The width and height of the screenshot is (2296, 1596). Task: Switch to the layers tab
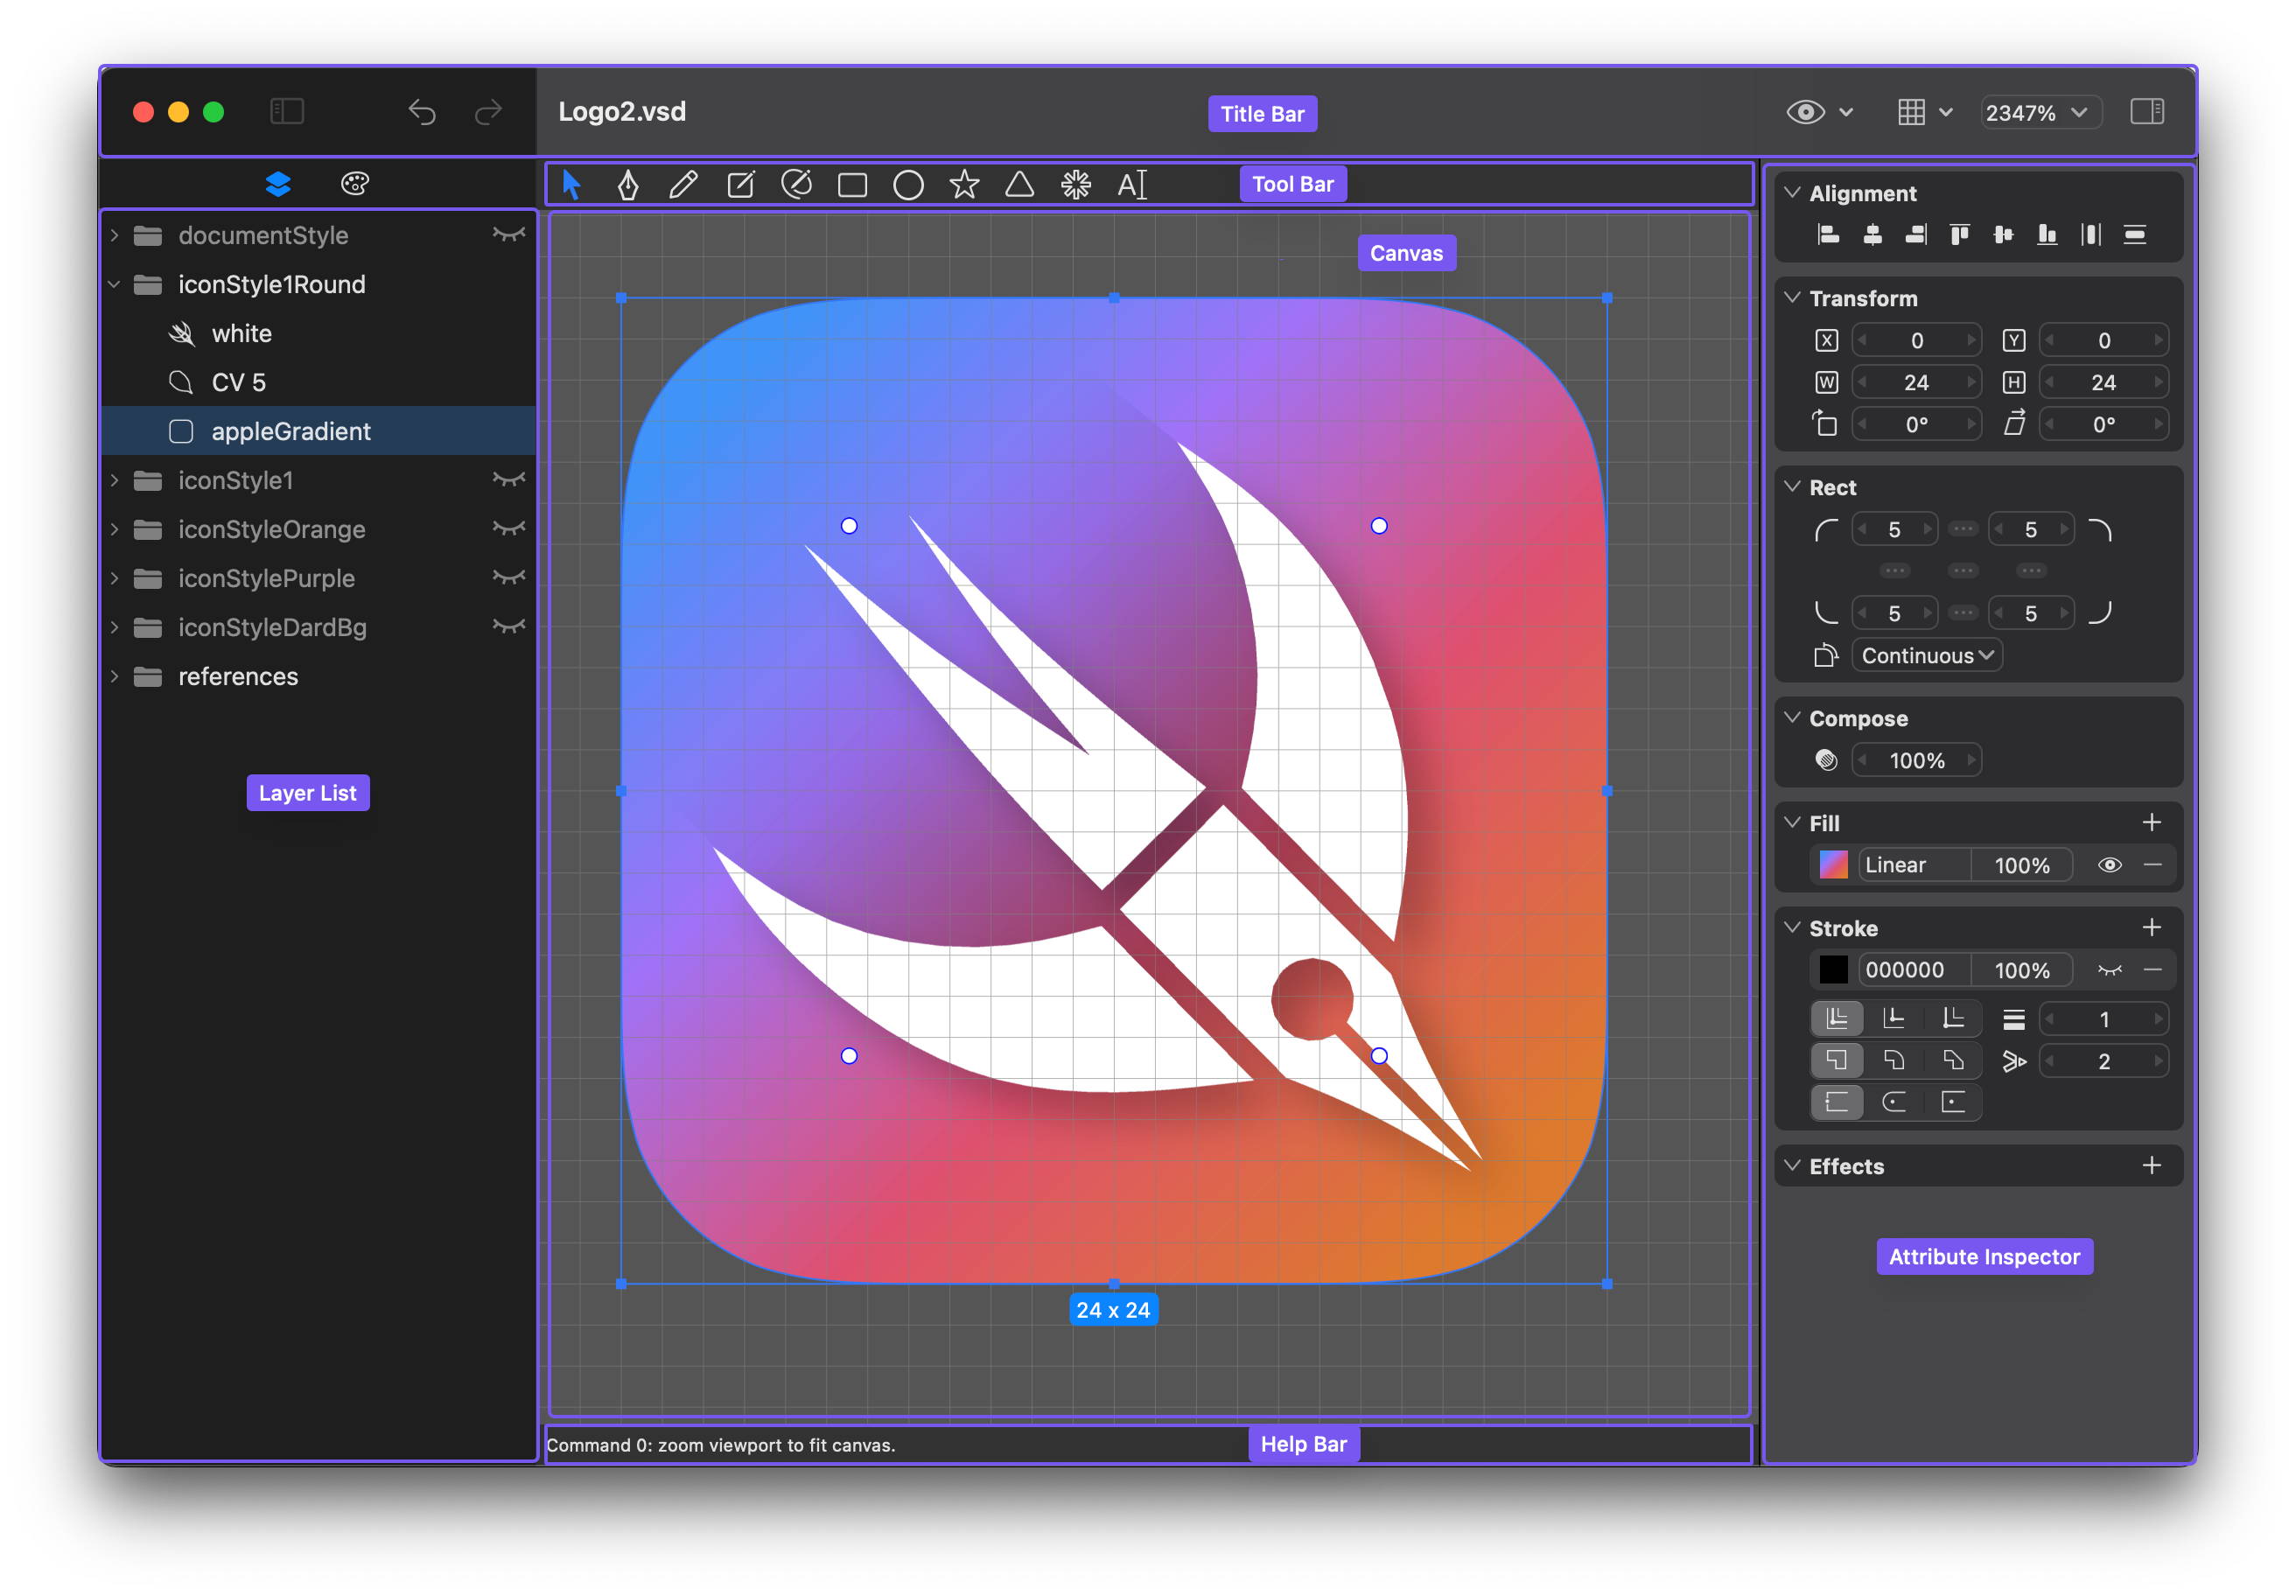278,184
